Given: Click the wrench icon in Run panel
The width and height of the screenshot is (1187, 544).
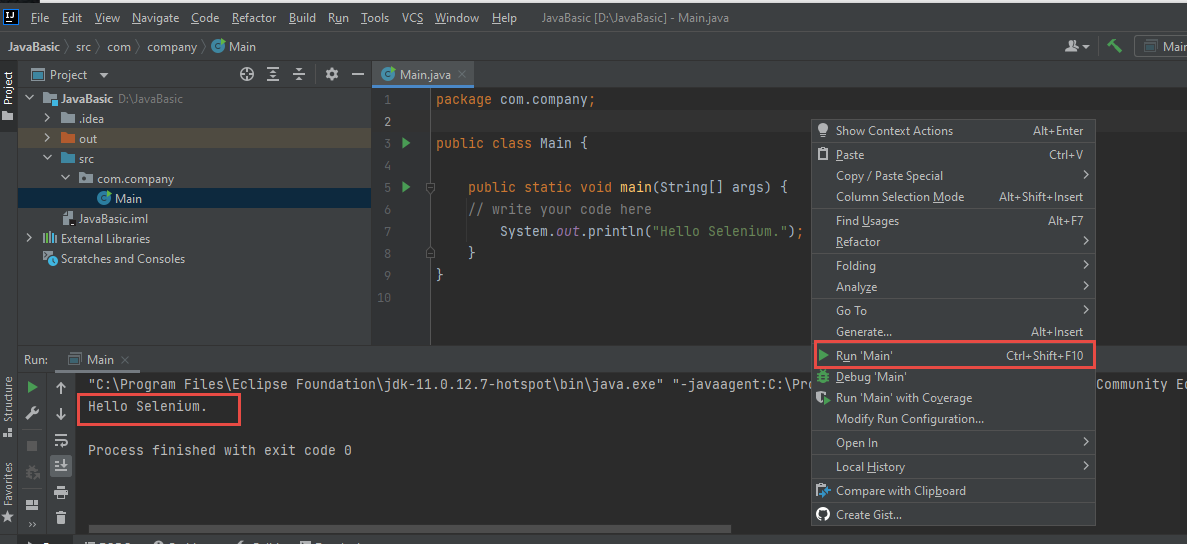Looking at the screenshot, I should [x=33, y=413].
